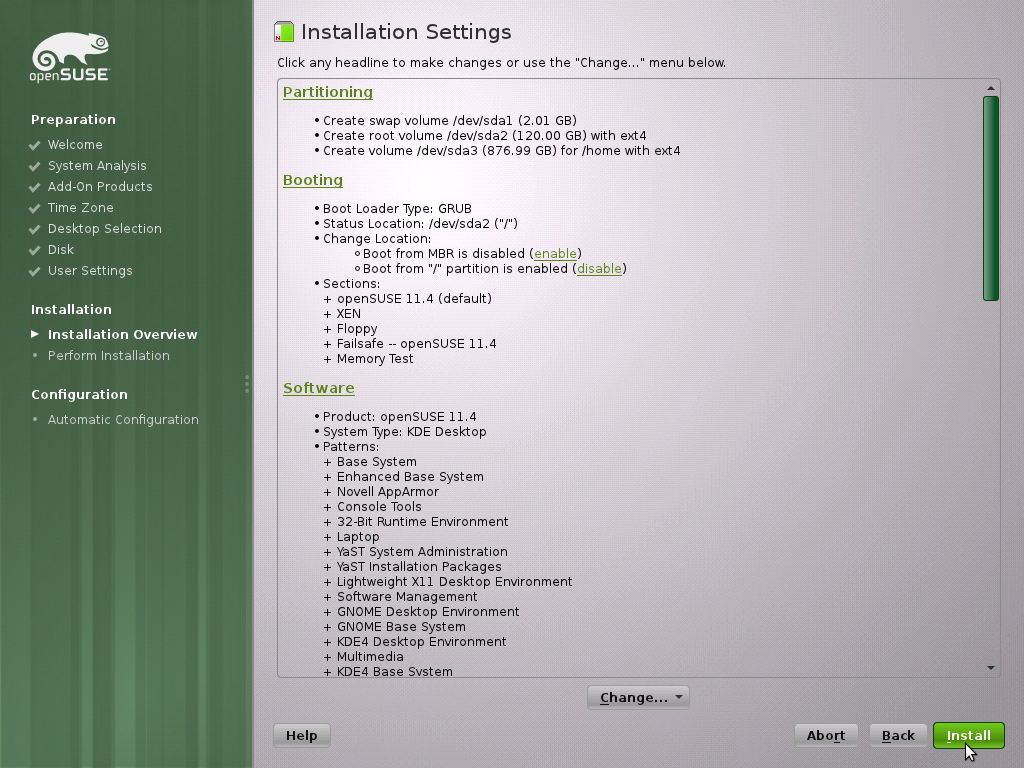This screenshot has height=768, width=1024.
Task: Click 'Failsafe -- openSUSE 11.4' entry
Action: (x=416, y=344)
